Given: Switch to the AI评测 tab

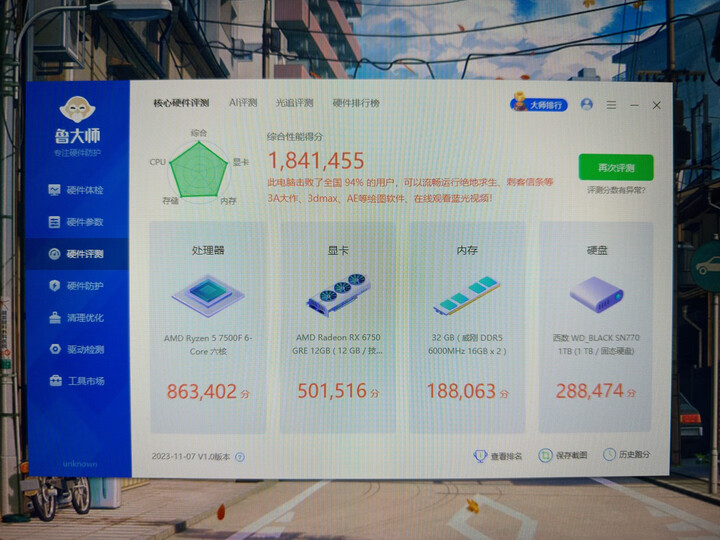Looking at the screenshot, I should tap(242, 103).
